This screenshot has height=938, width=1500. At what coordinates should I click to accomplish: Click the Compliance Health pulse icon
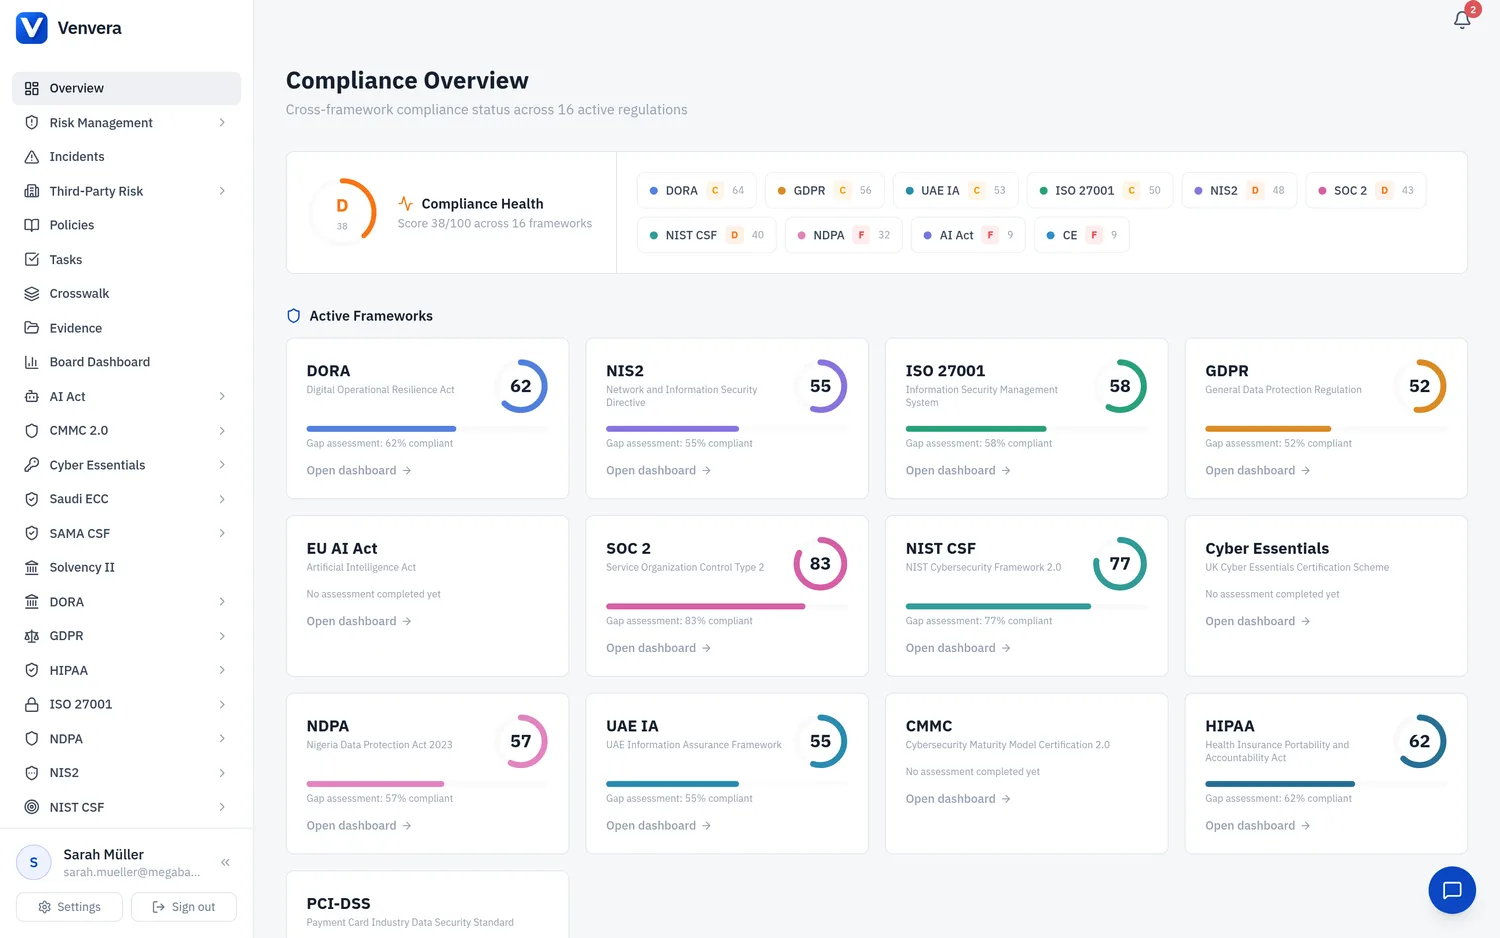click(406, 204)
